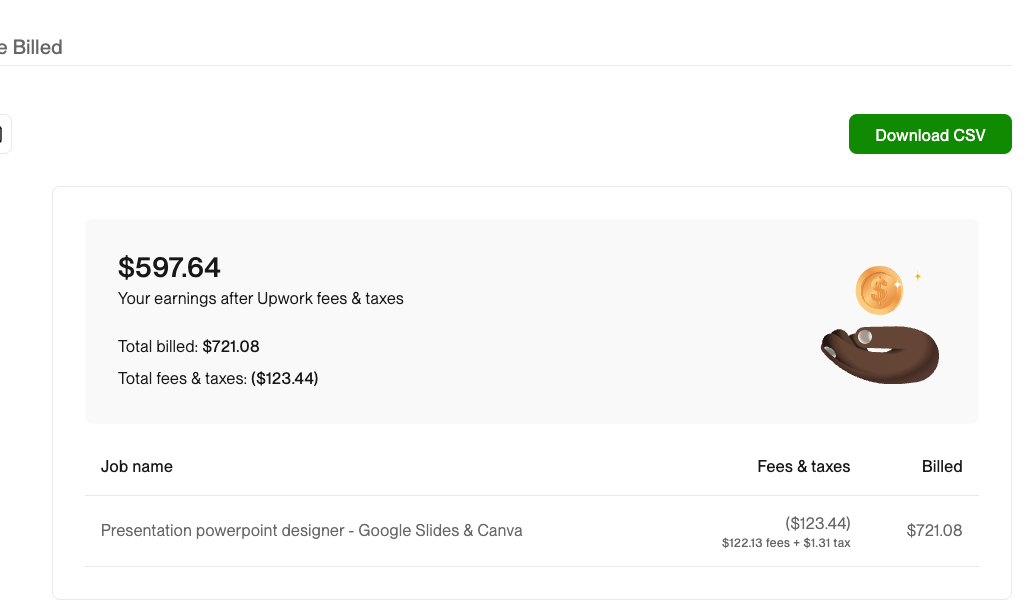Click the 'Your earnings after Upwork fees' text

(261, 298)
